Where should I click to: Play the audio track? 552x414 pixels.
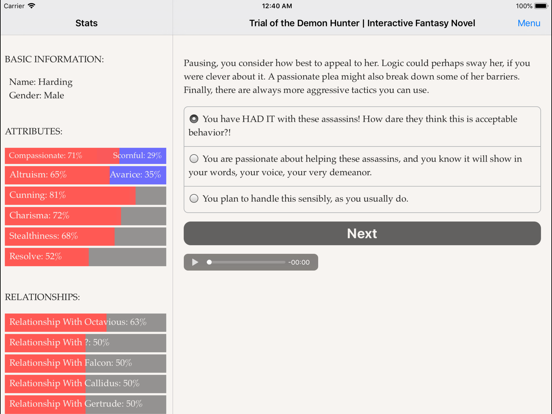[x=195, y=262]
